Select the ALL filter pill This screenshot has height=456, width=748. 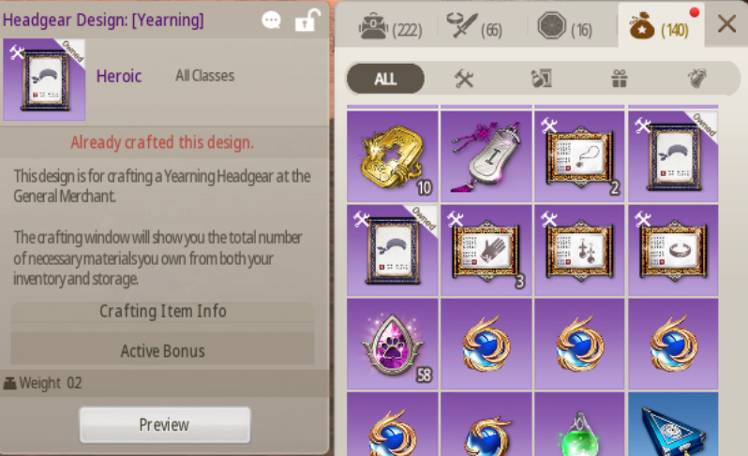[385, 79]
